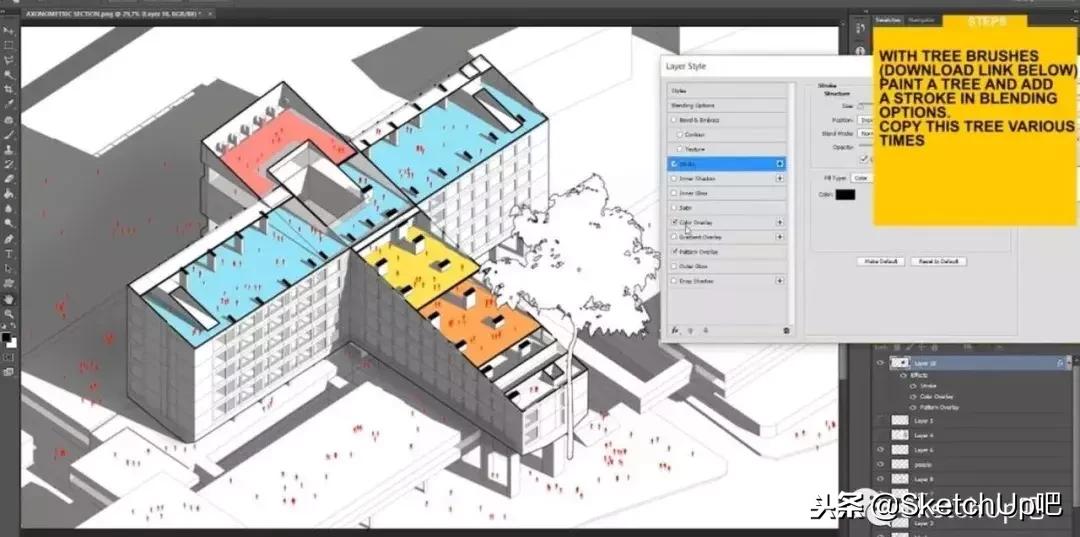Click the Make Default button

coord(880,262)
